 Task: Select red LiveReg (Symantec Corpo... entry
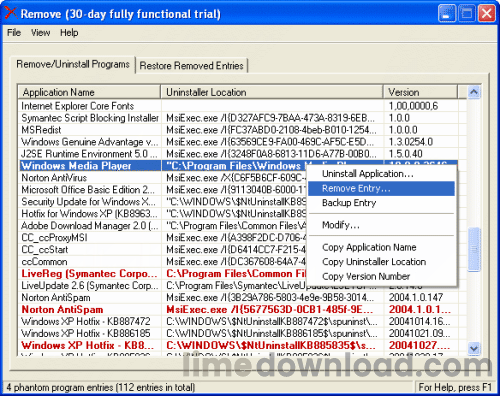[89, 274]
